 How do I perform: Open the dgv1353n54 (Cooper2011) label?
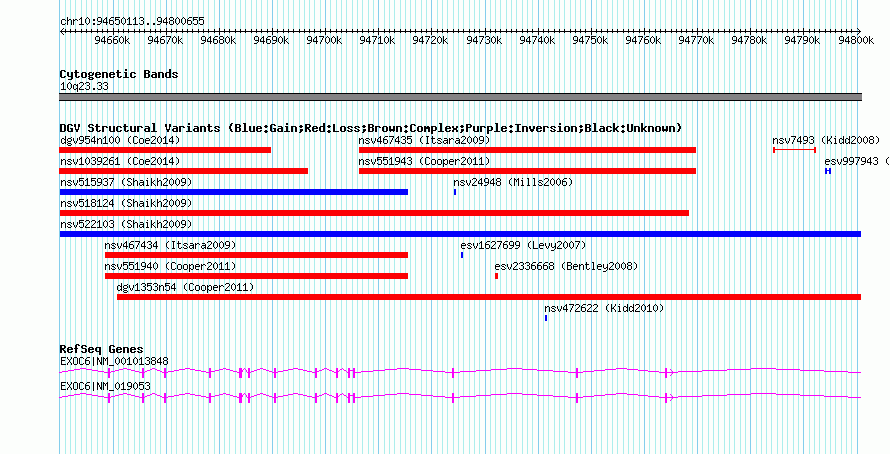click(x=186, y=287)
